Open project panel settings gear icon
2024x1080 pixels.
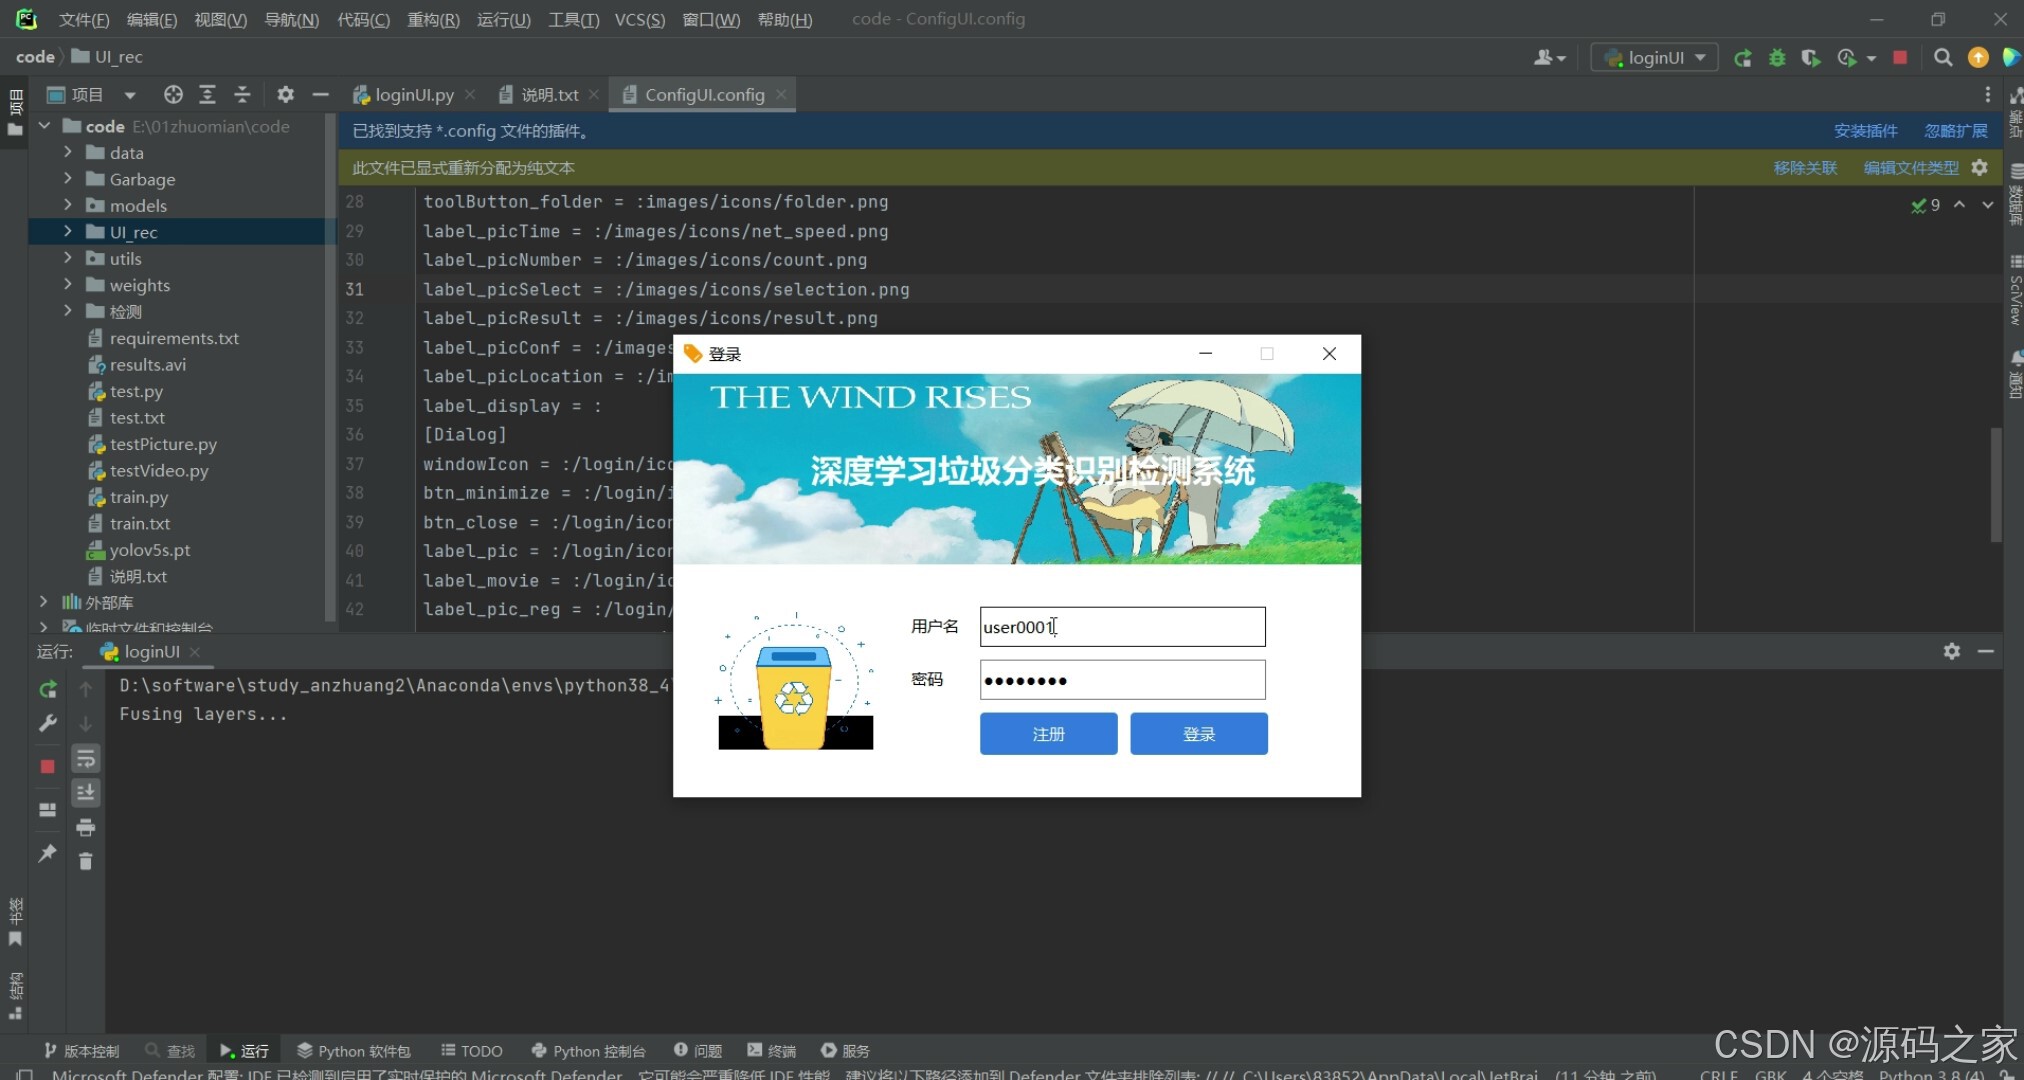tap(286, 94)
